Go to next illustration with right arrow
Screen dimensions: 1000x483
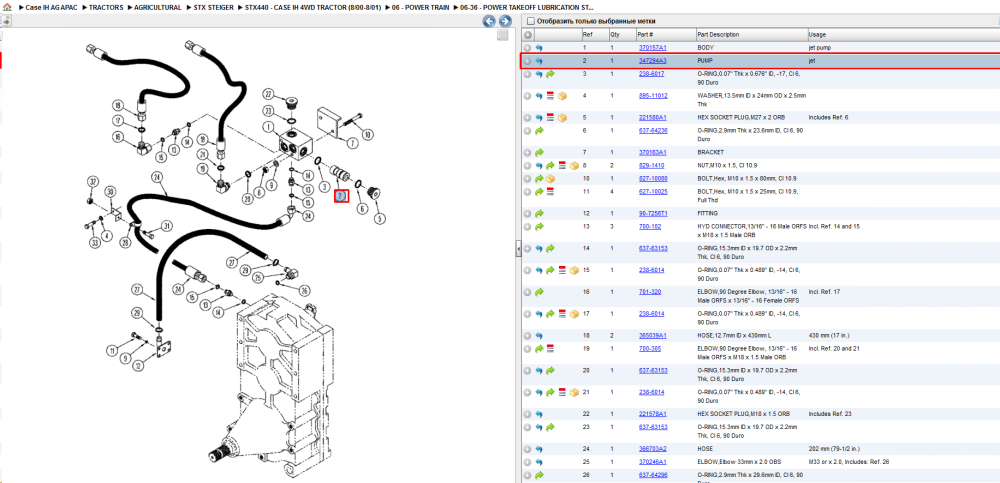pyautogui.click(x=504, y=22)
